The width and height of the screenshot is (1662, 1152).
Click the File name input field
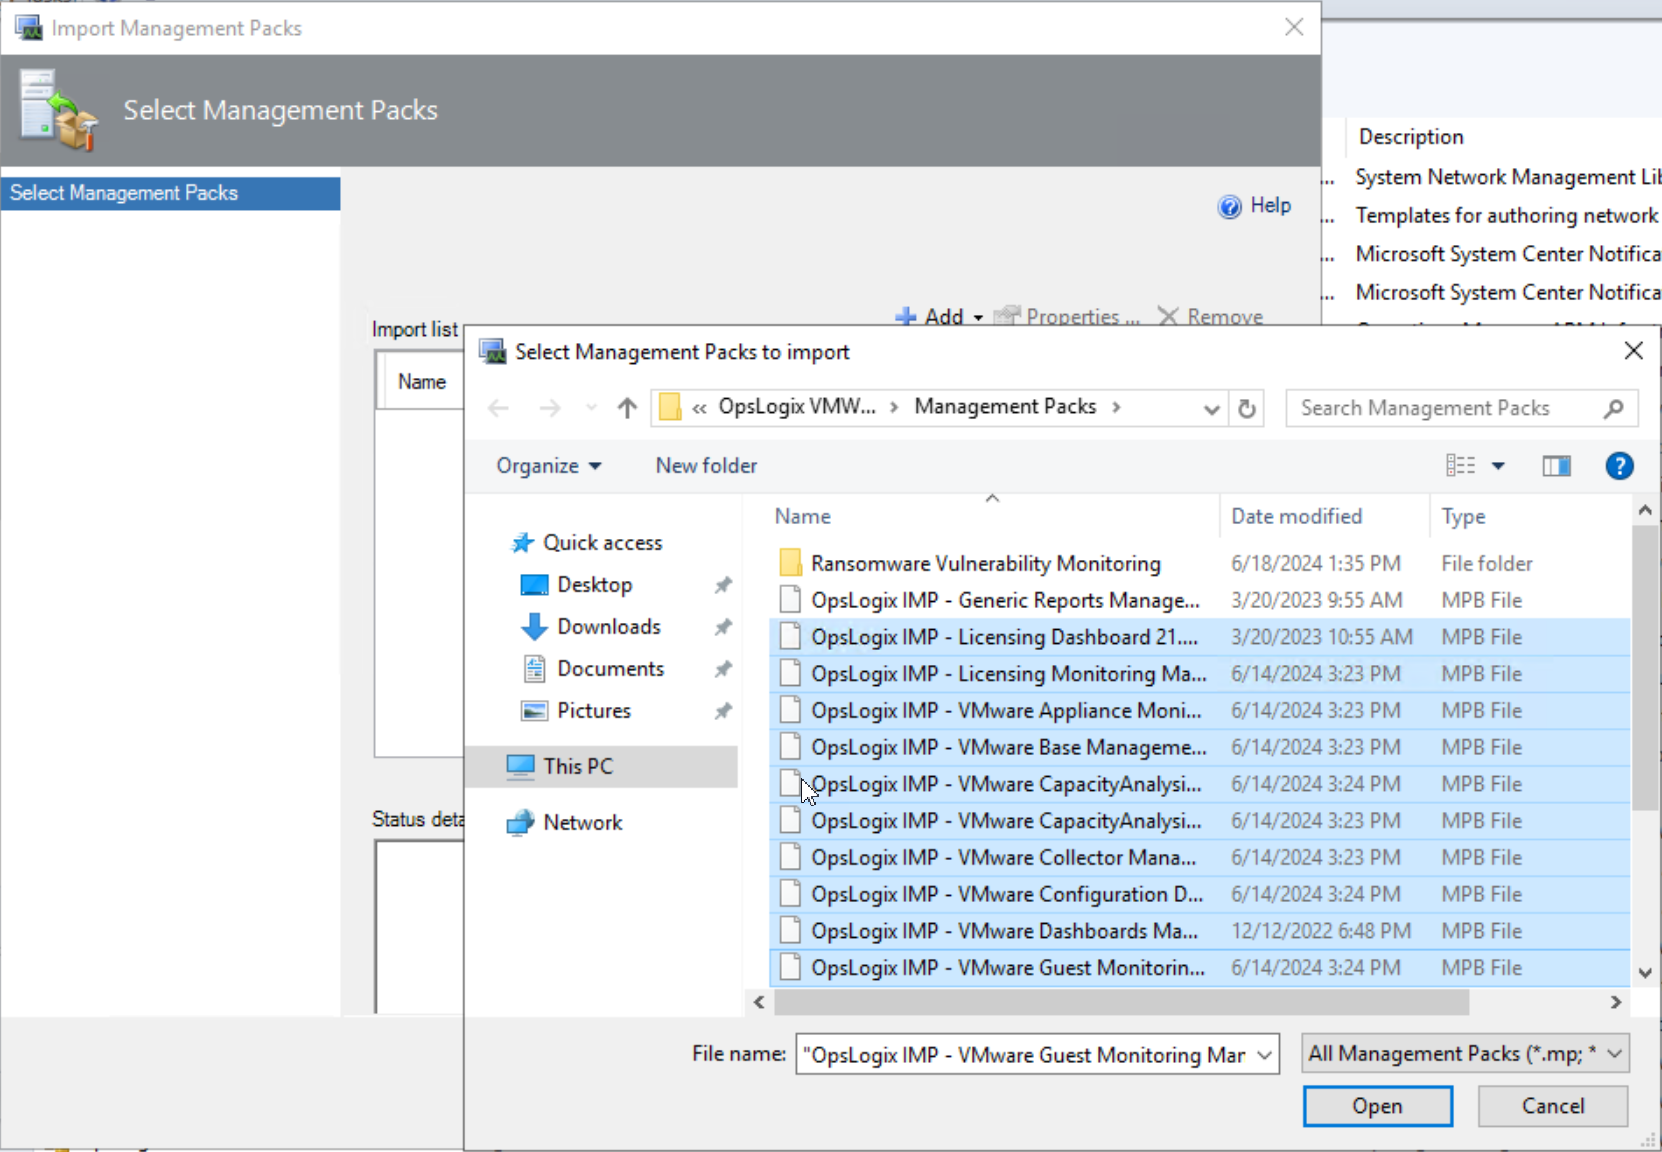pyautogui.click(x=1025, y=1055)
